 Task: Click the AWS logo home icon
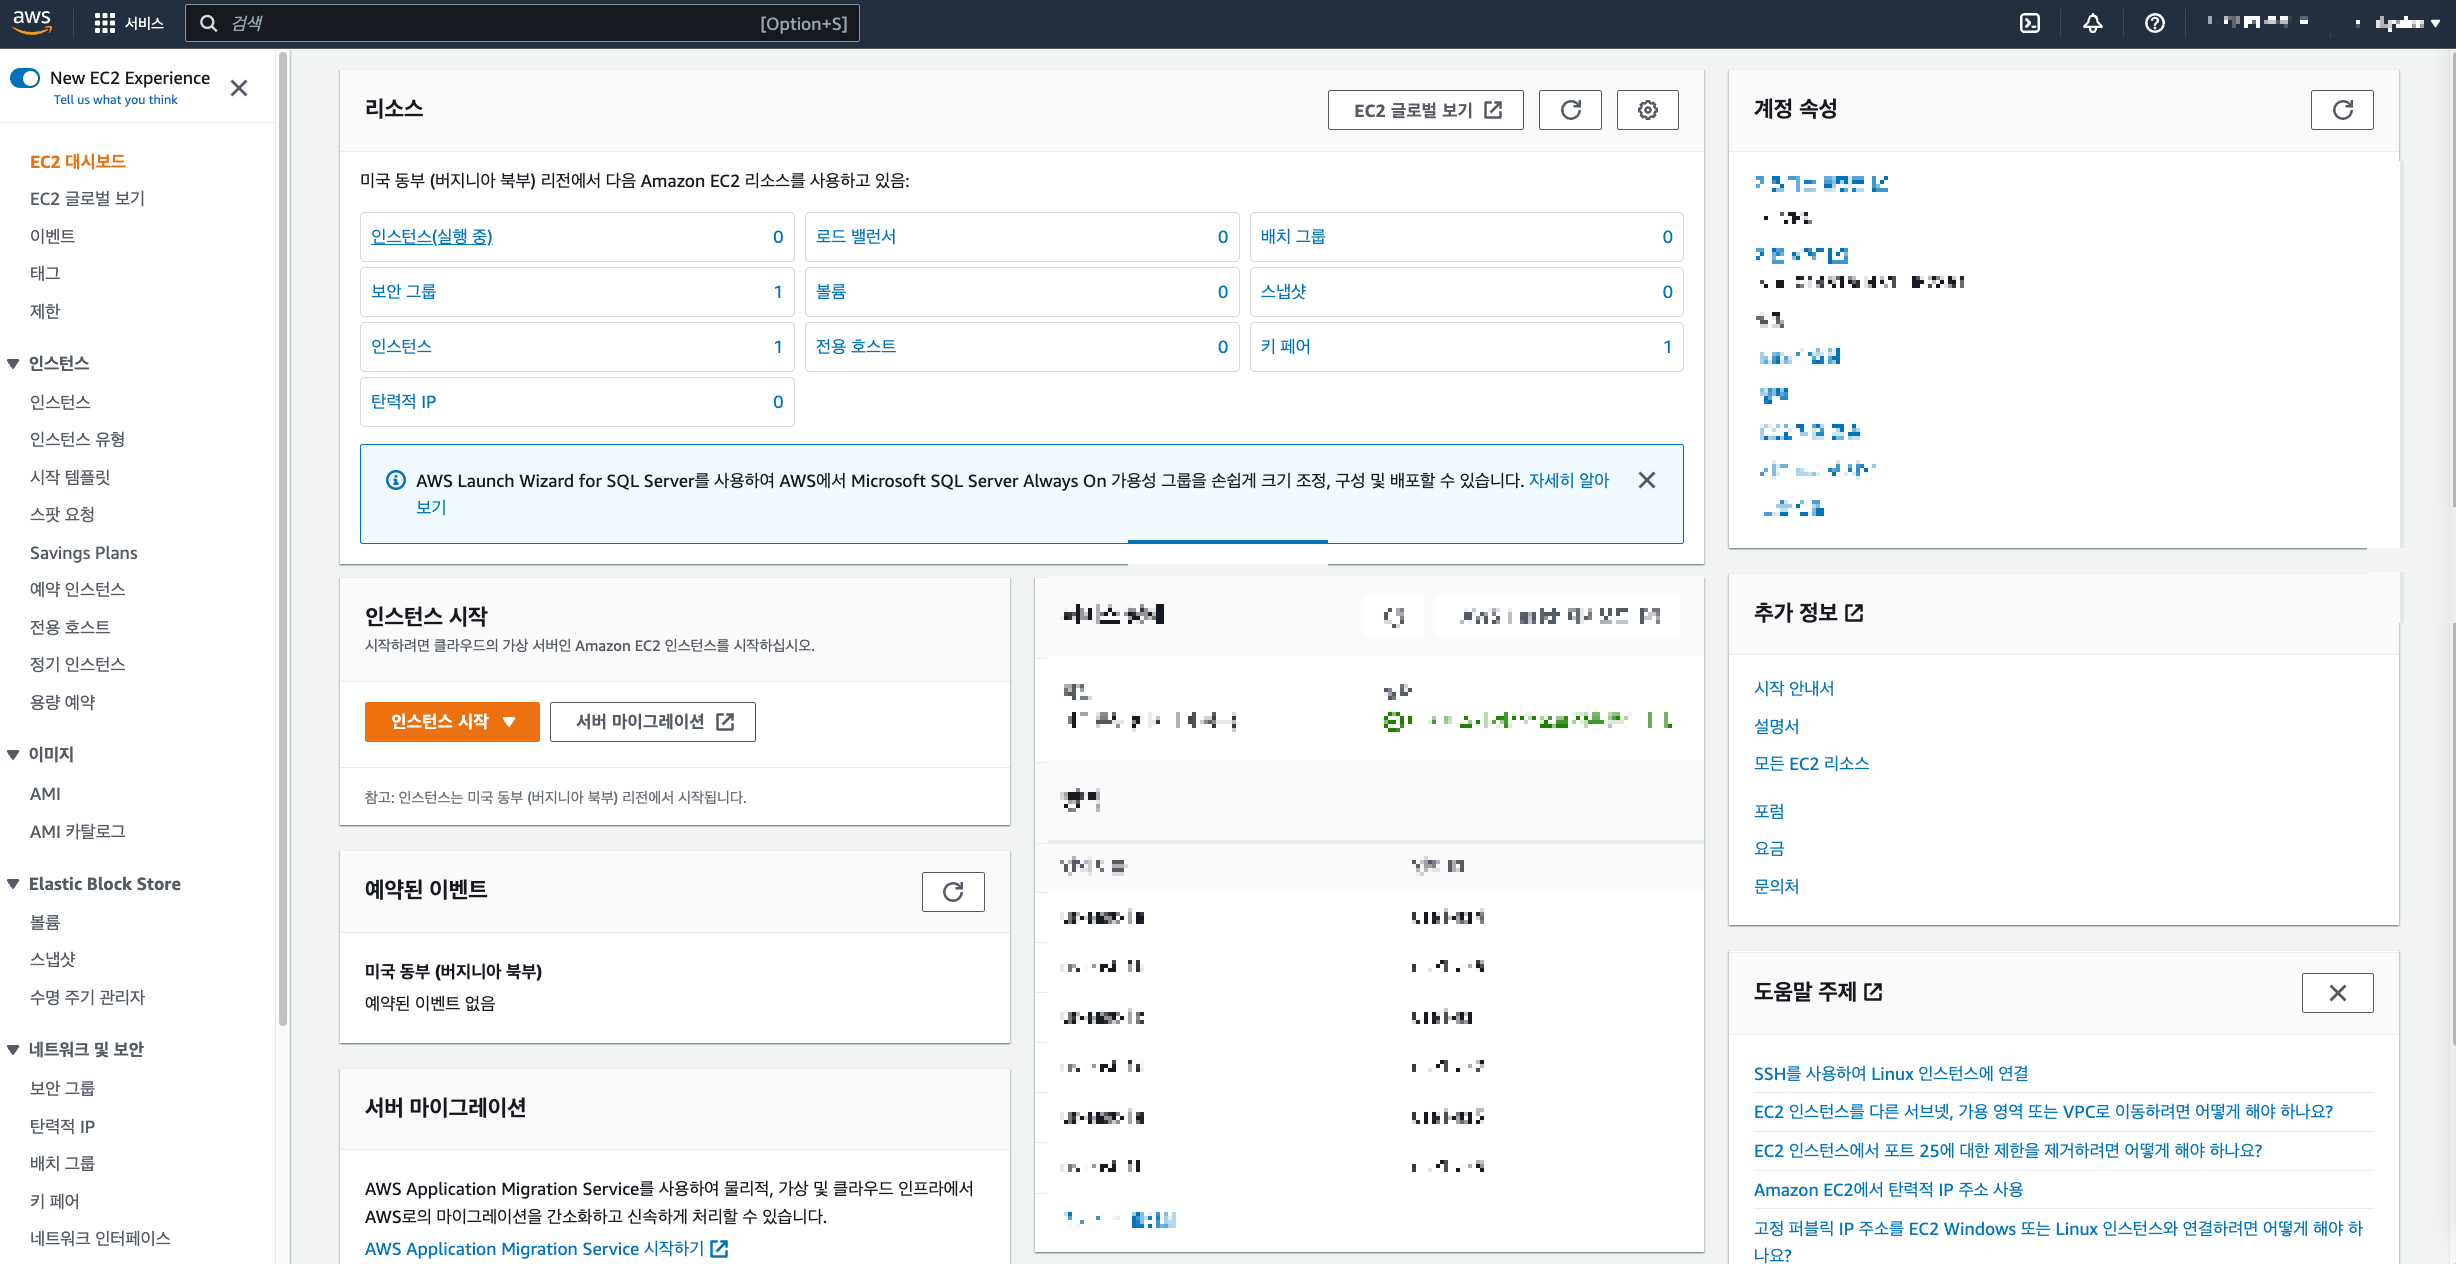coord(32,22)
